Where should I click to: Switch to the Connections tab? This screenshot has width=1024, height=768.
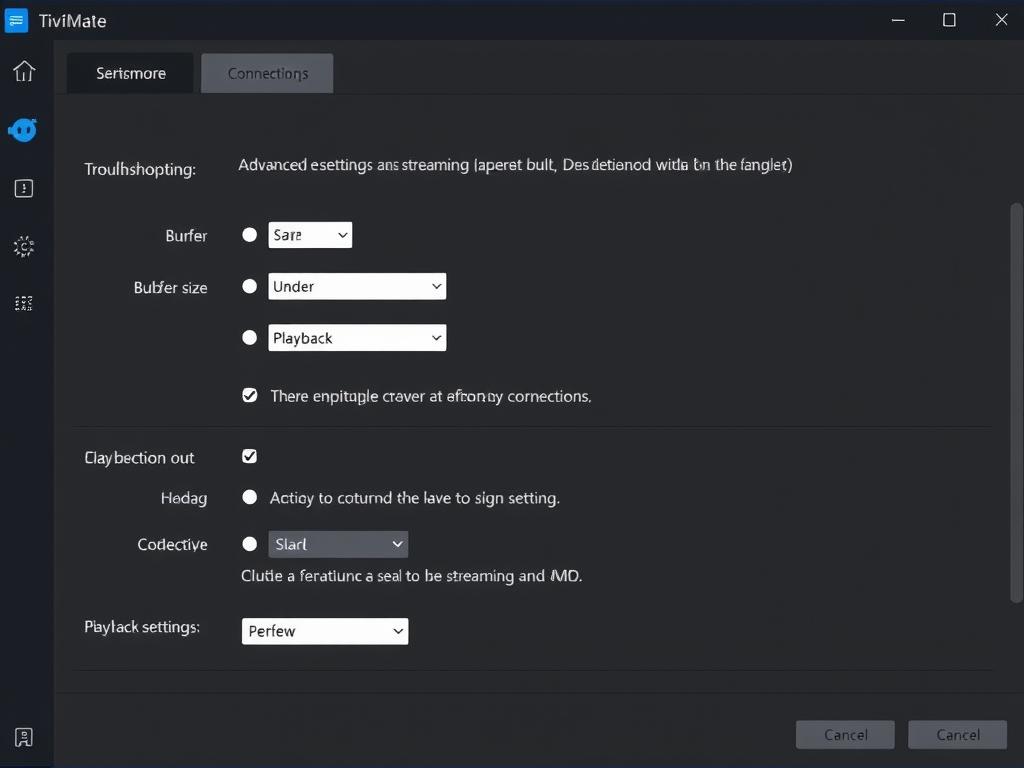267,73
